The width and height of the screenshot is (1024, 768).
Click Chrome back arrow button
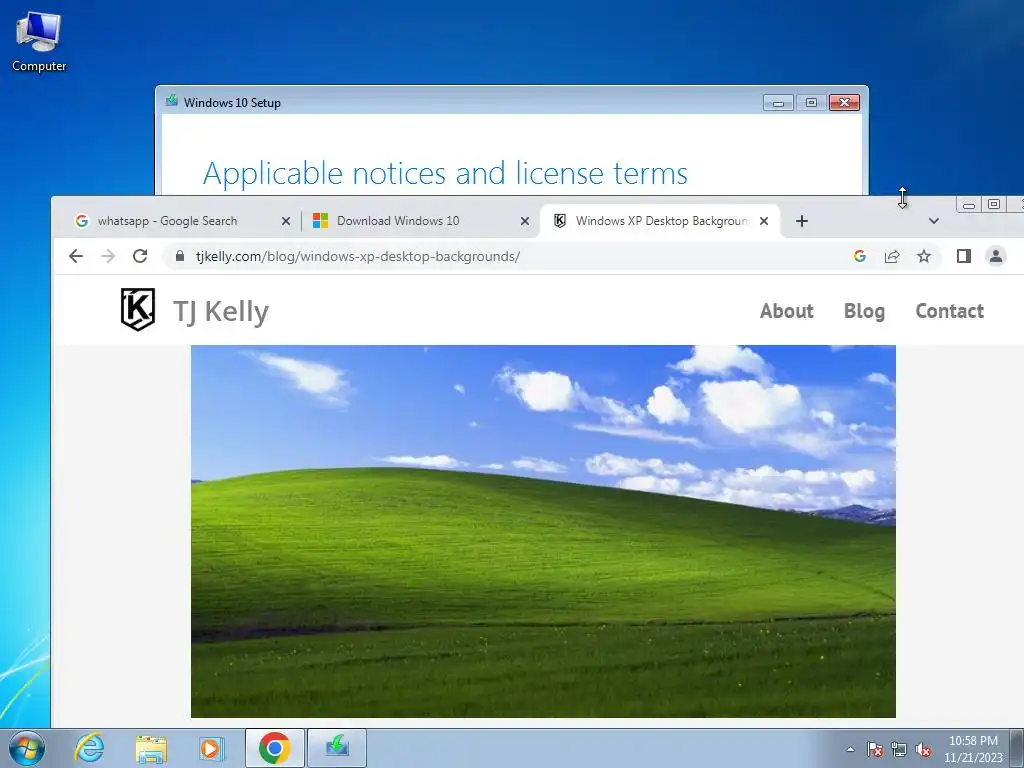[x=76, y=256]
